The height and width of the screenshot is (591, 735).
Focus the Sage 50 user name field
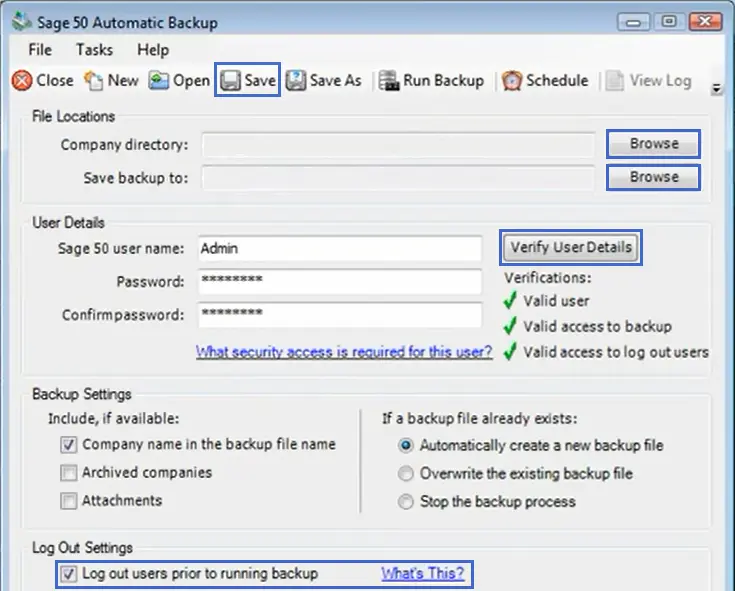[340, 248]
